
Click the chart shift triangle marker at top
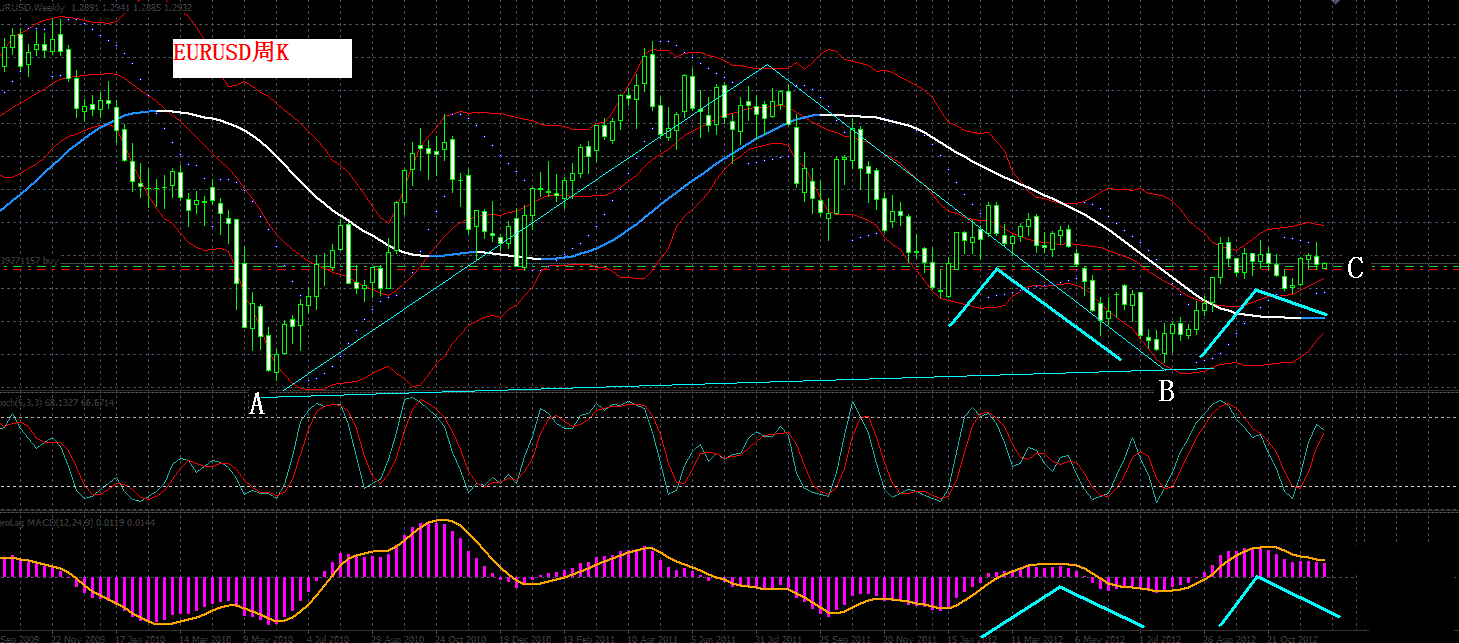pyautogui.click(x=1335, y=4)
